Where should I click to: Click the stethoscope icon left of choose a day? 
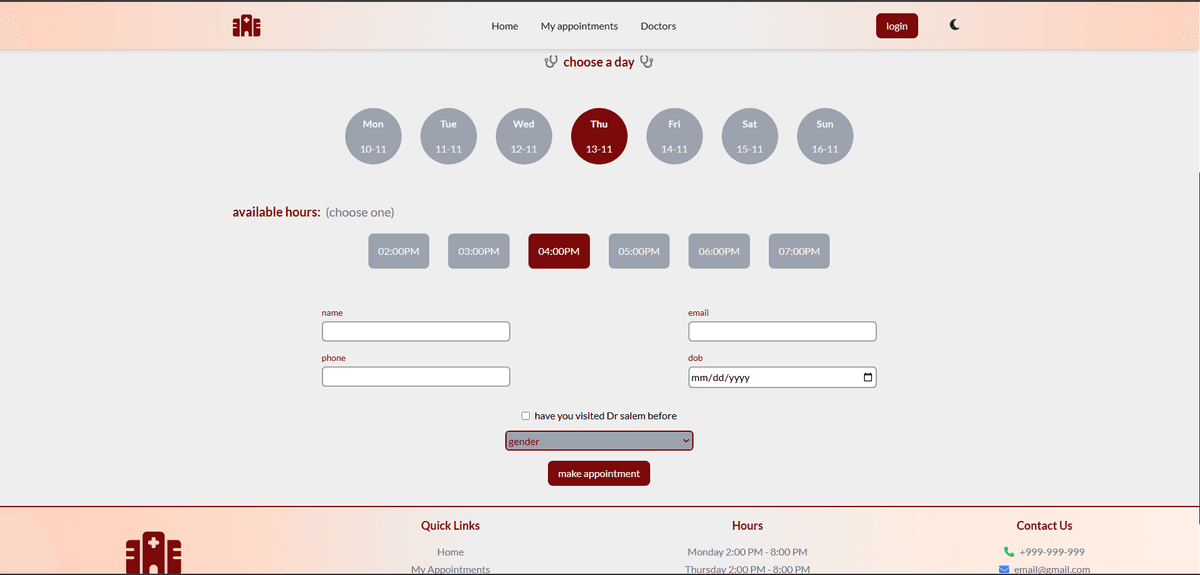click(x=550, y=62)
